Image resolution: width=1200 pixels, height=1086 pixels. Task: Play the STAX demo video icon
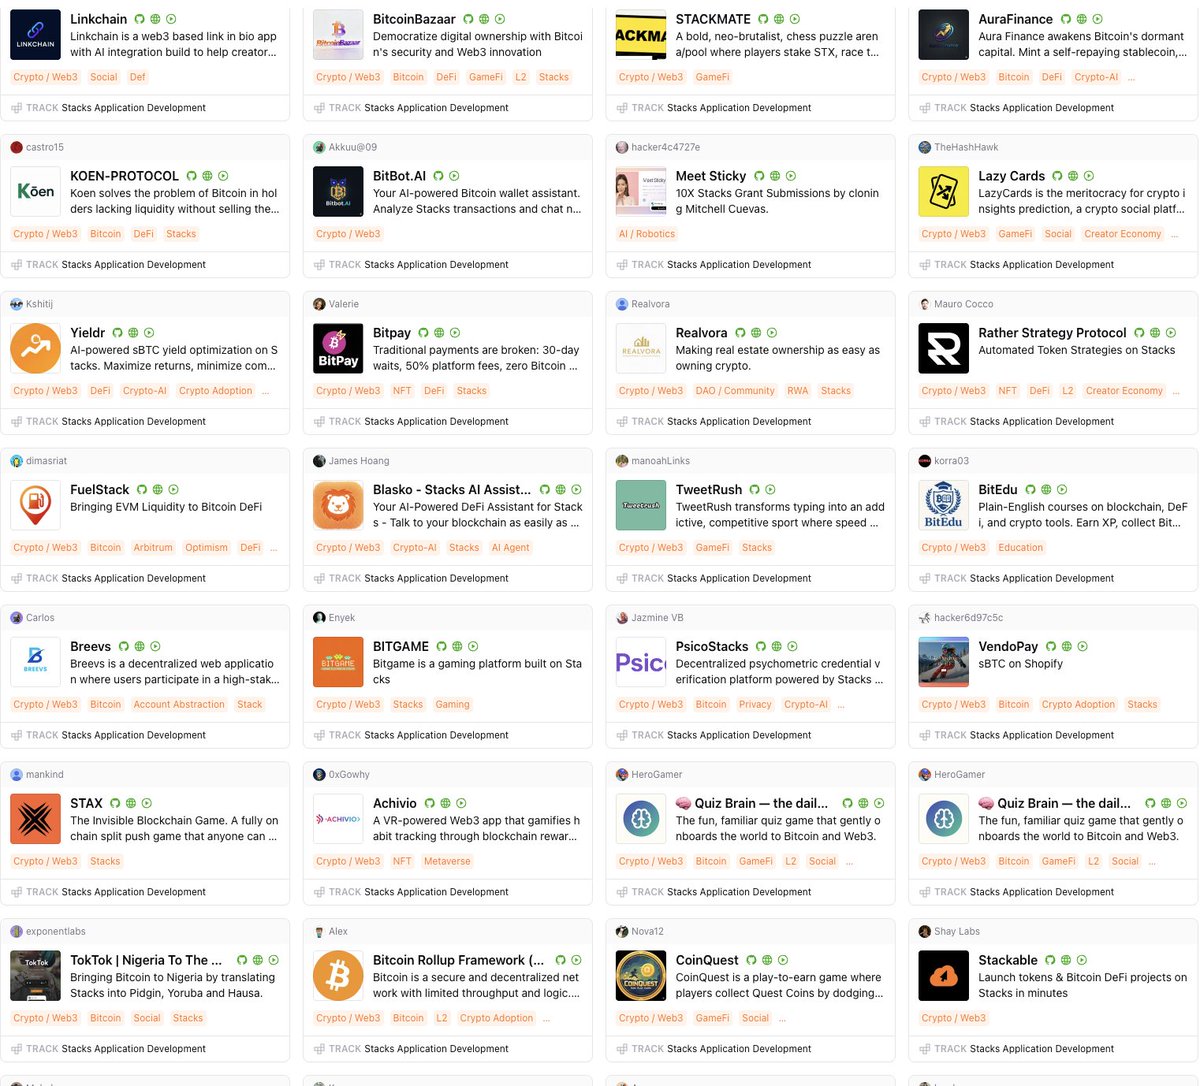pyautogui.click(x=147, y=803)
